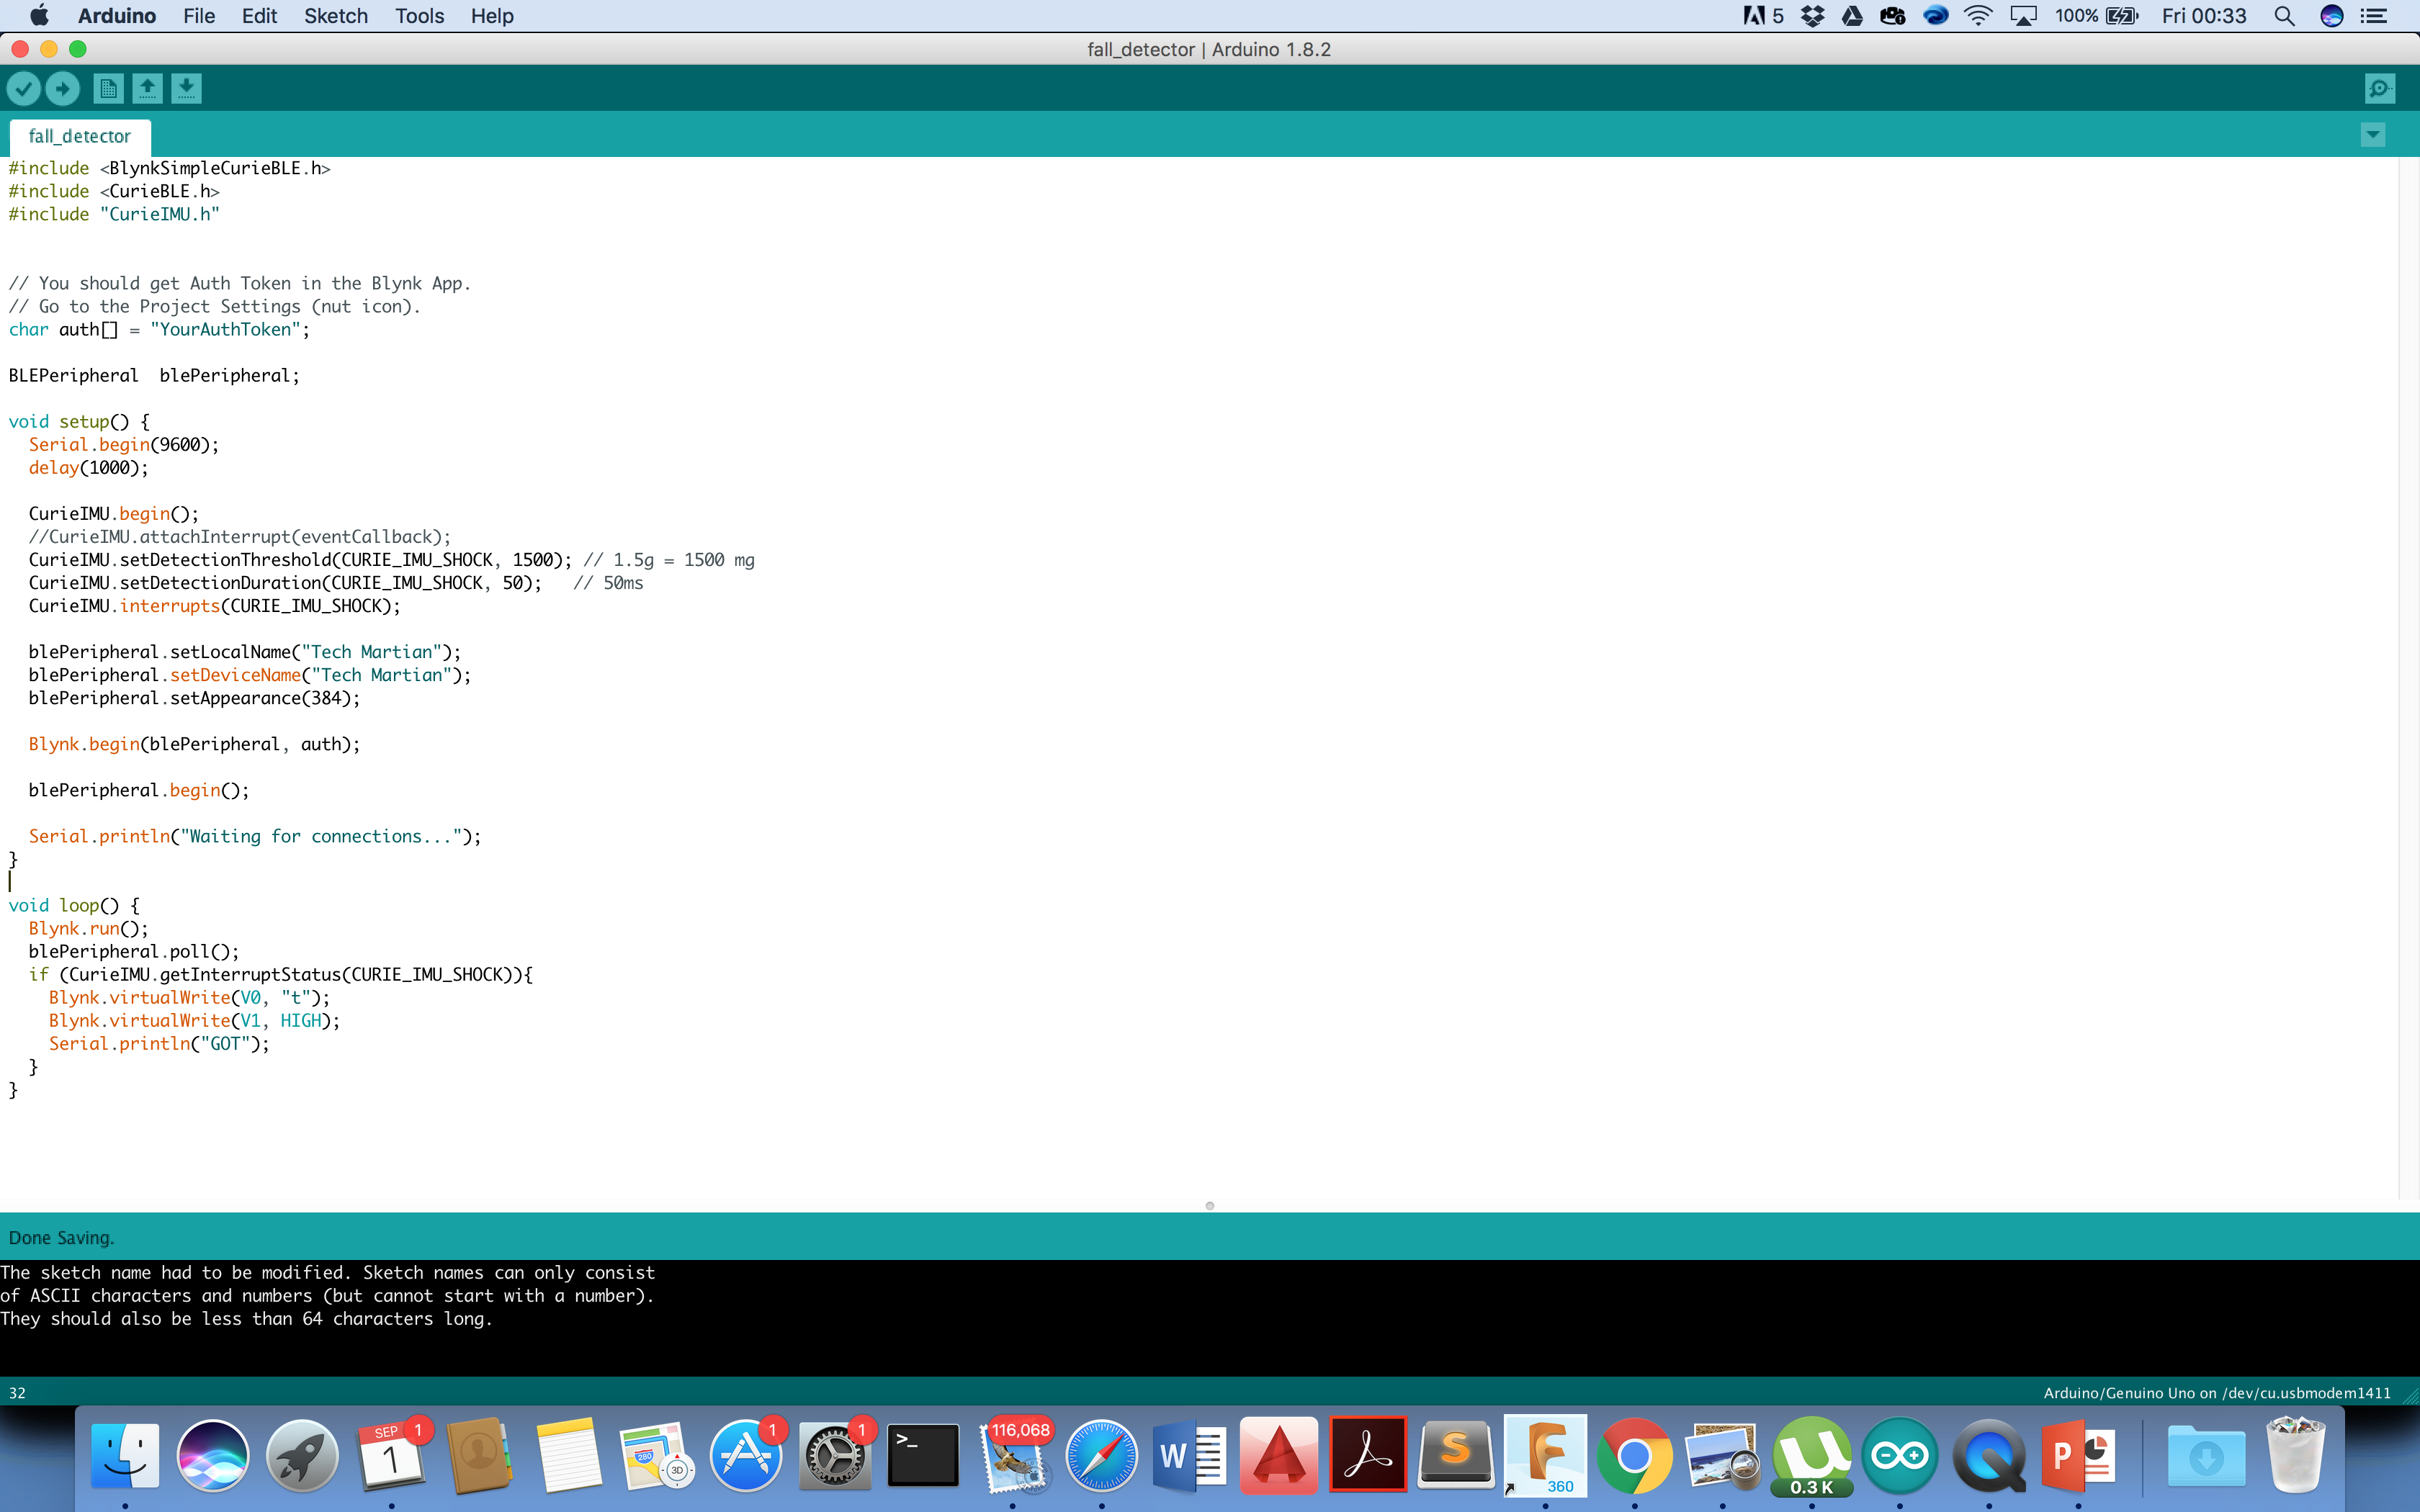
Task: Open Trash in the Dock
Action: click(2295, 1456)
